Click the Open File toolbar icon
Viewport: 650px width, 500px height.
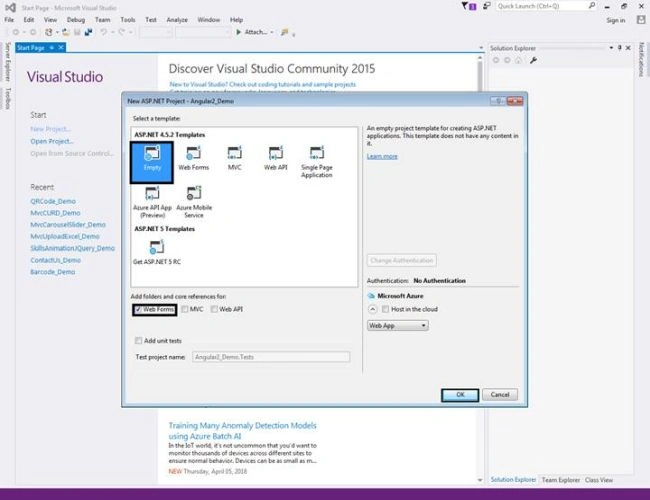(x=65, y=32)
